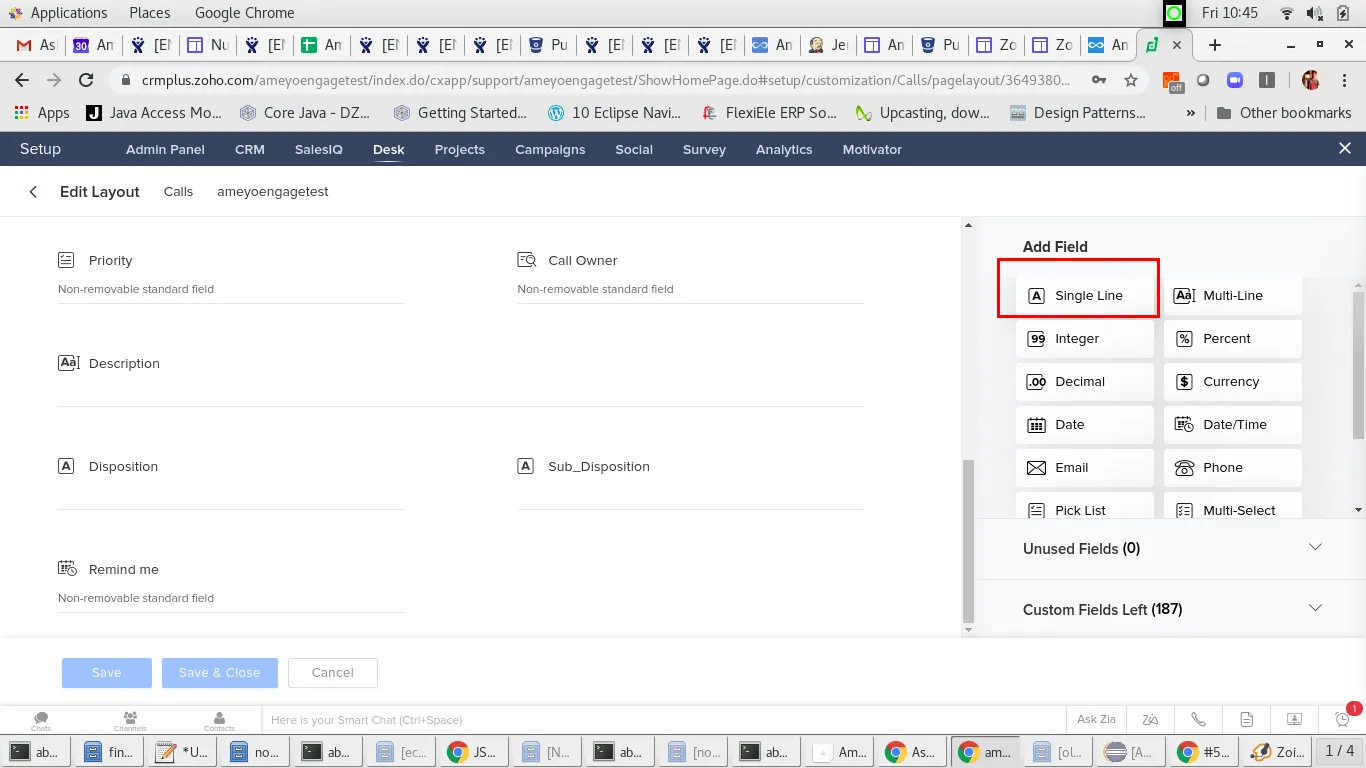Switch to the CRM tab
Image resolution: width=1366 pixels, height=768 pixels.
click(x=250, y=149)
